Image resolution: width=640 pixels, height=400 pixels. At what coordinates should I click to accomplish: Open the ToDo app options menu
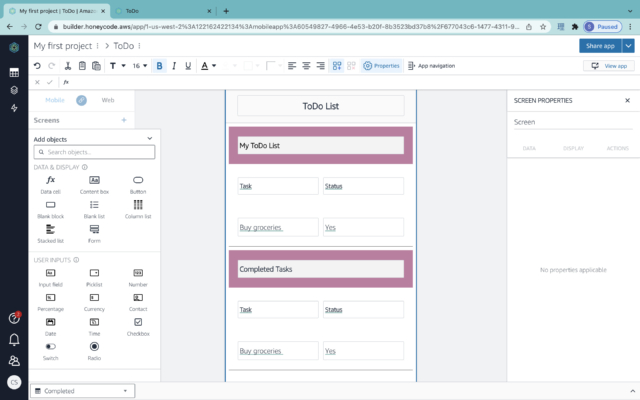pos(140,46)
